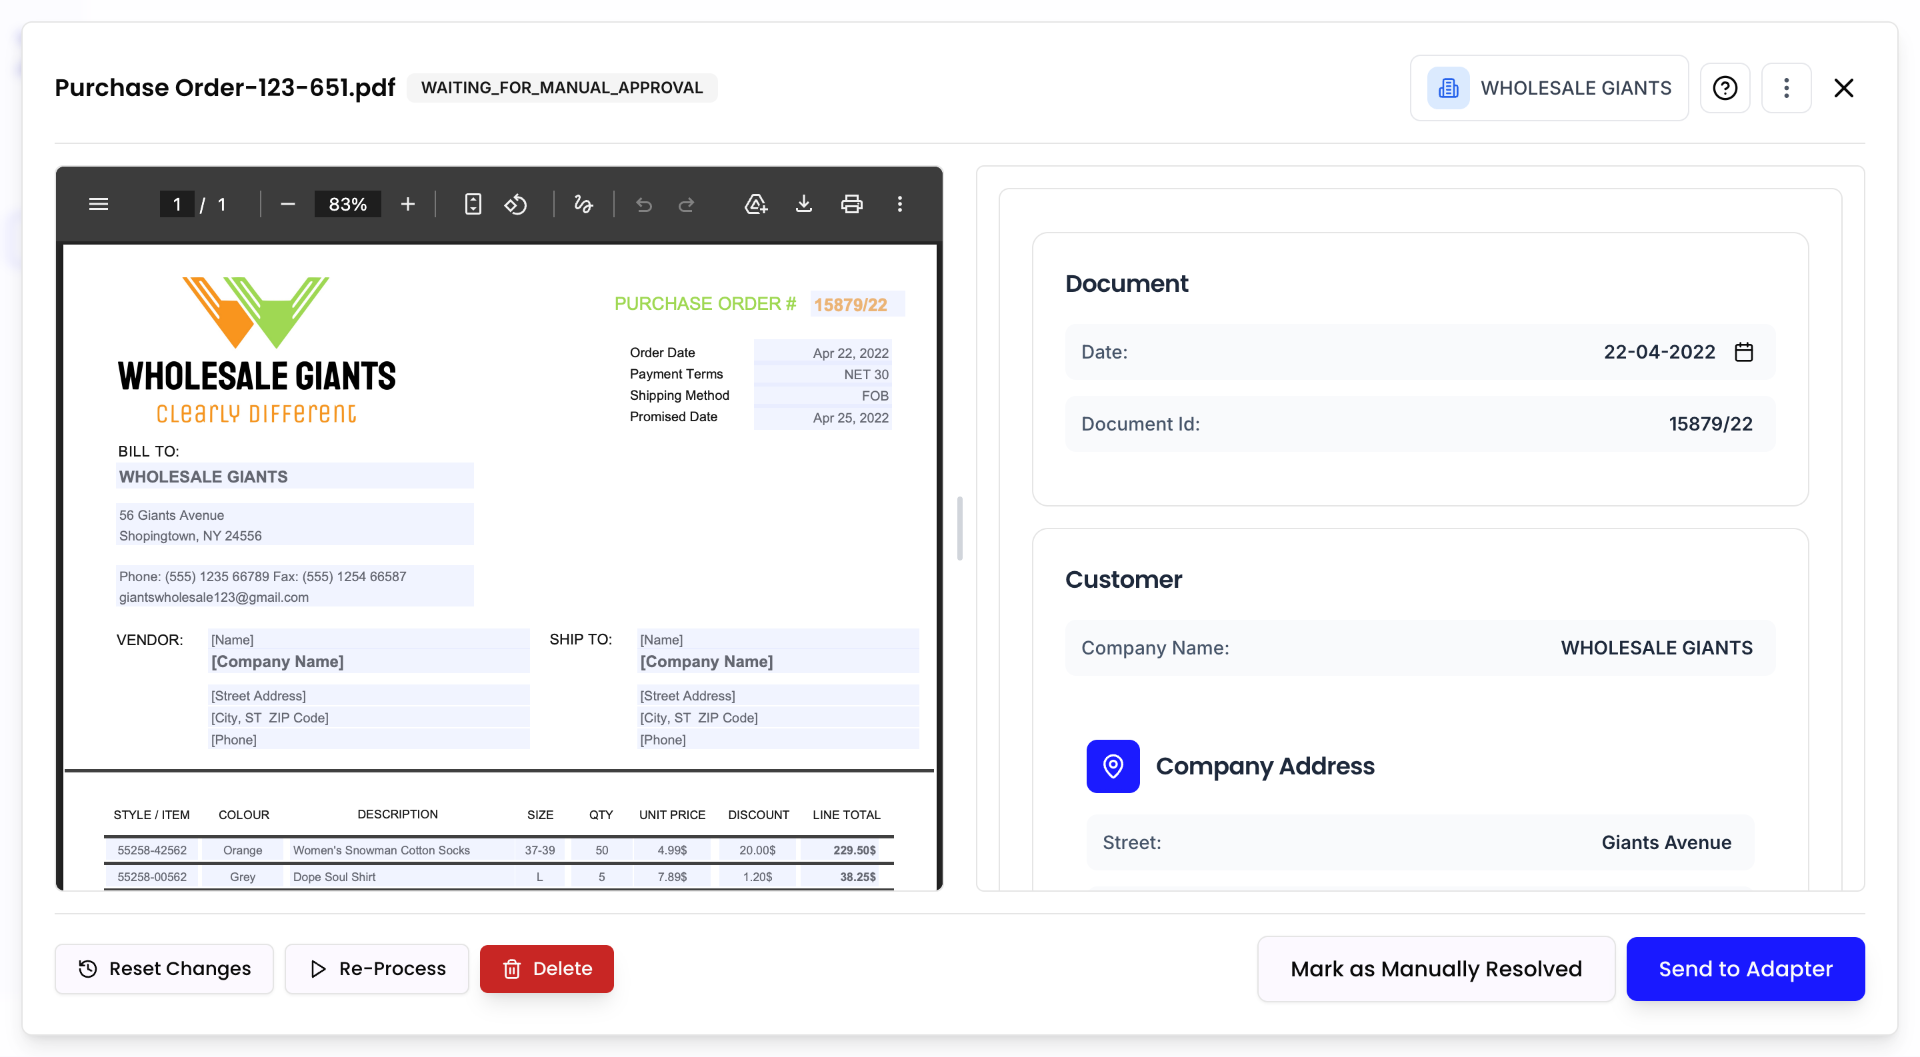Image resolution: width=1920 pixels, height=1057 pixels.
Task: Click the WHOLESALE GIANTS company button
Action: (x=1549, y=88)
